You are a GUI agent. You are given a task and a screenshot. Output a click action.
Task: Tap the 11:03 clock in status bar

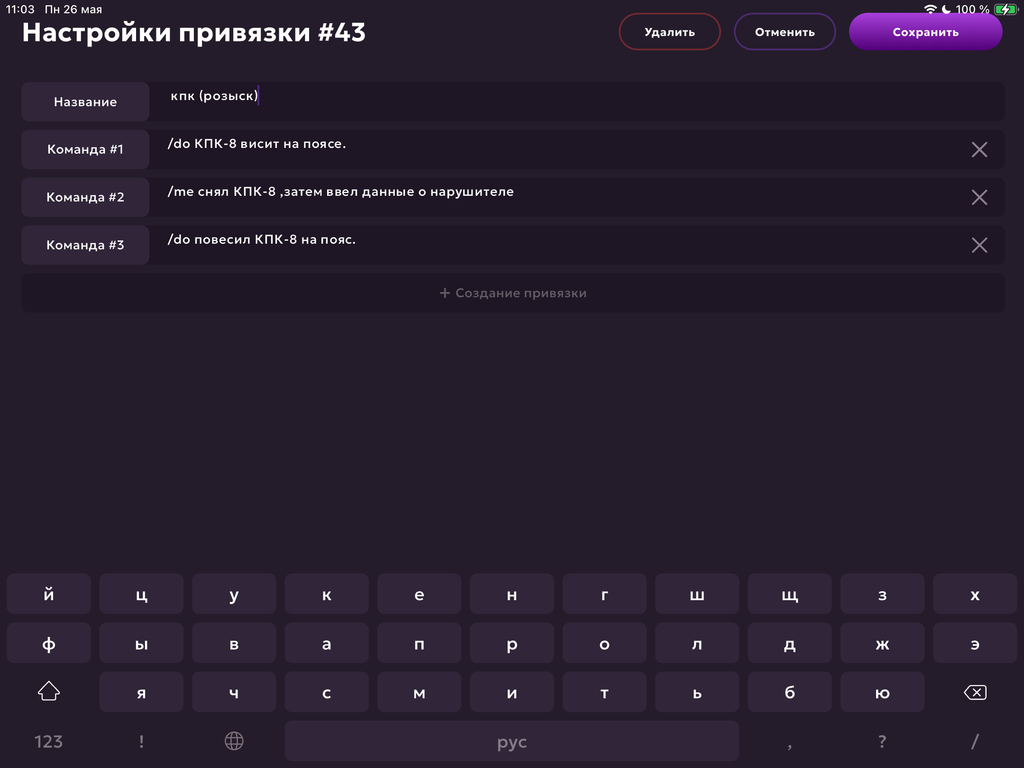click(20, 9)
